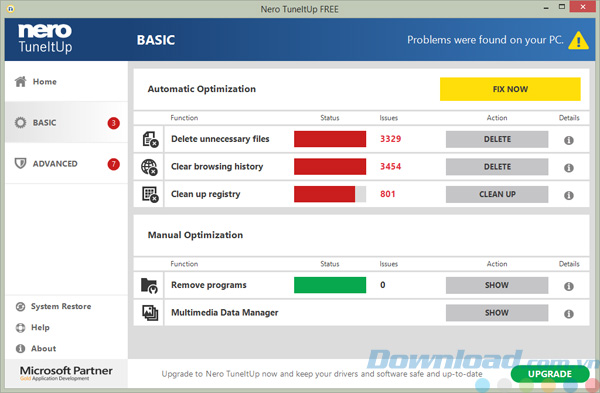Select the BASIC section in sidebar
The height and width of the screenshot is (393, 600).
tap(66, 122)
